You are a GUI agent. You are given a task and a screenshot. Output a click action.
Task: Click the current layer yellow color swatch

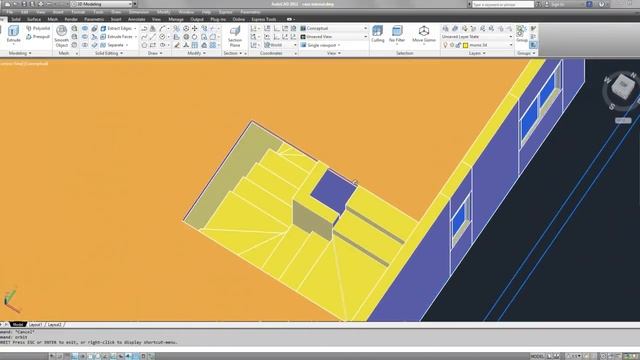click(x=465, y=45)
